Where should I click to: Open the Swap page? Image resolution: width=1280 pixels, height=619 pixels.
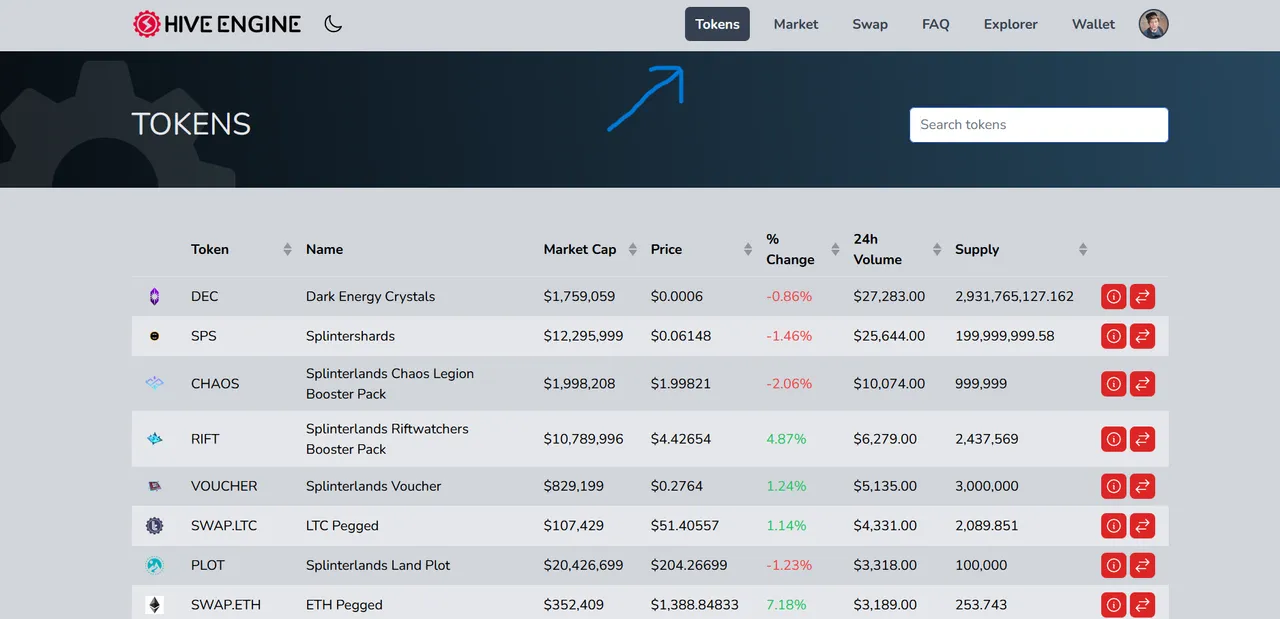pyautogui.click(x=870, y=24)
